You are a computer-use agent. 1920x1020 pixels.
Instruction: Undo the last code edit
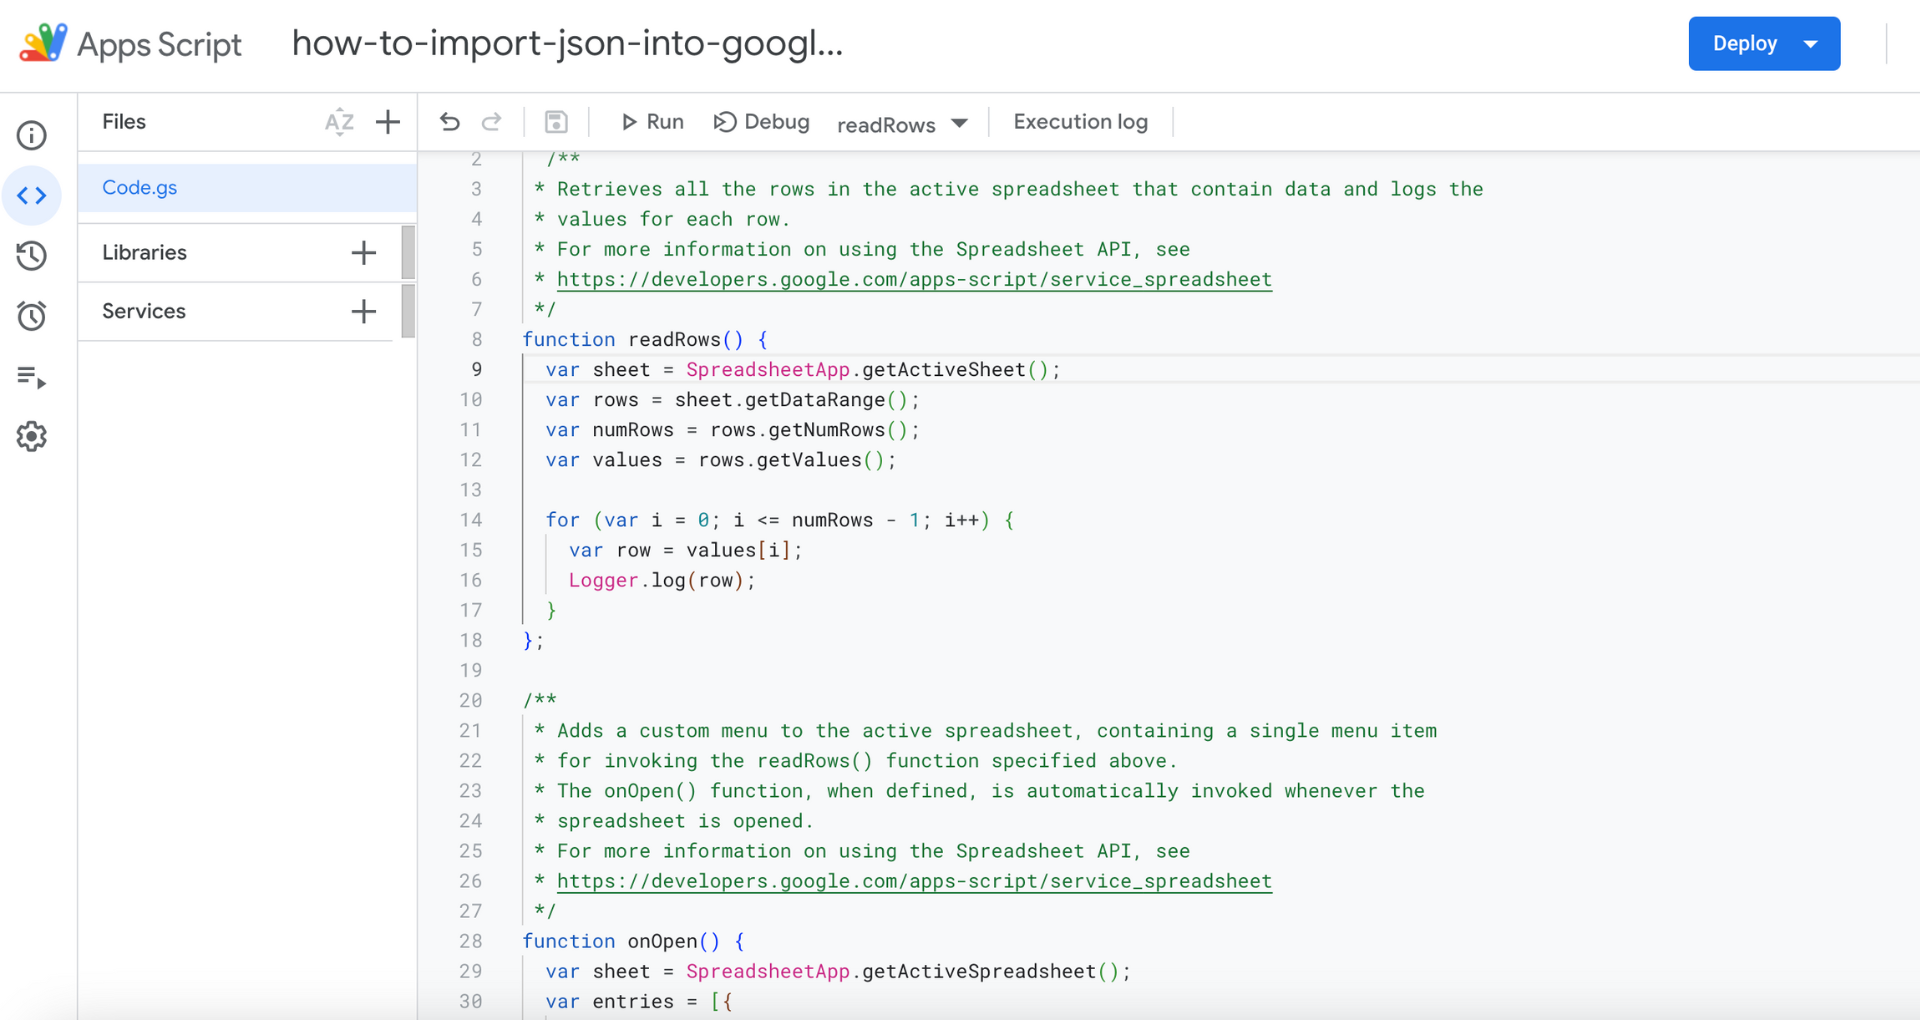[x=450, y=121]
